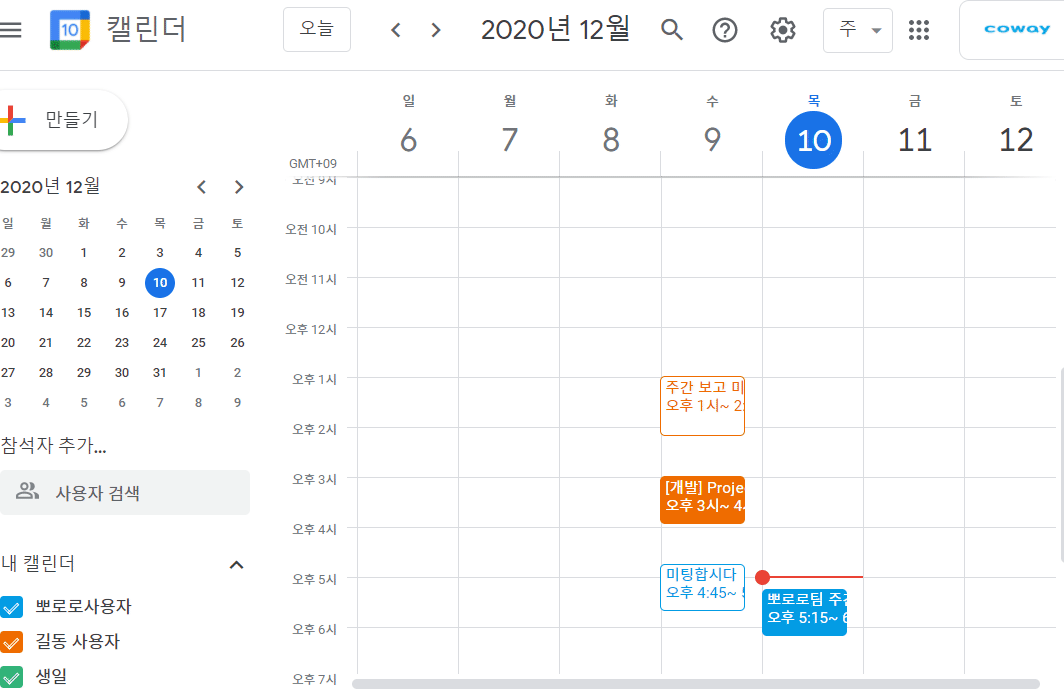The image size is (1064, 692).
Task: Click the Google Calendar logo
Action: tap(70, 30)
